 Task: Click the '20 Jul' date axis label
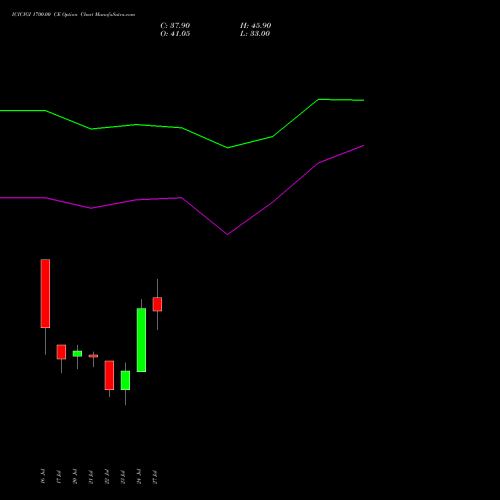(x=75, y=476)
